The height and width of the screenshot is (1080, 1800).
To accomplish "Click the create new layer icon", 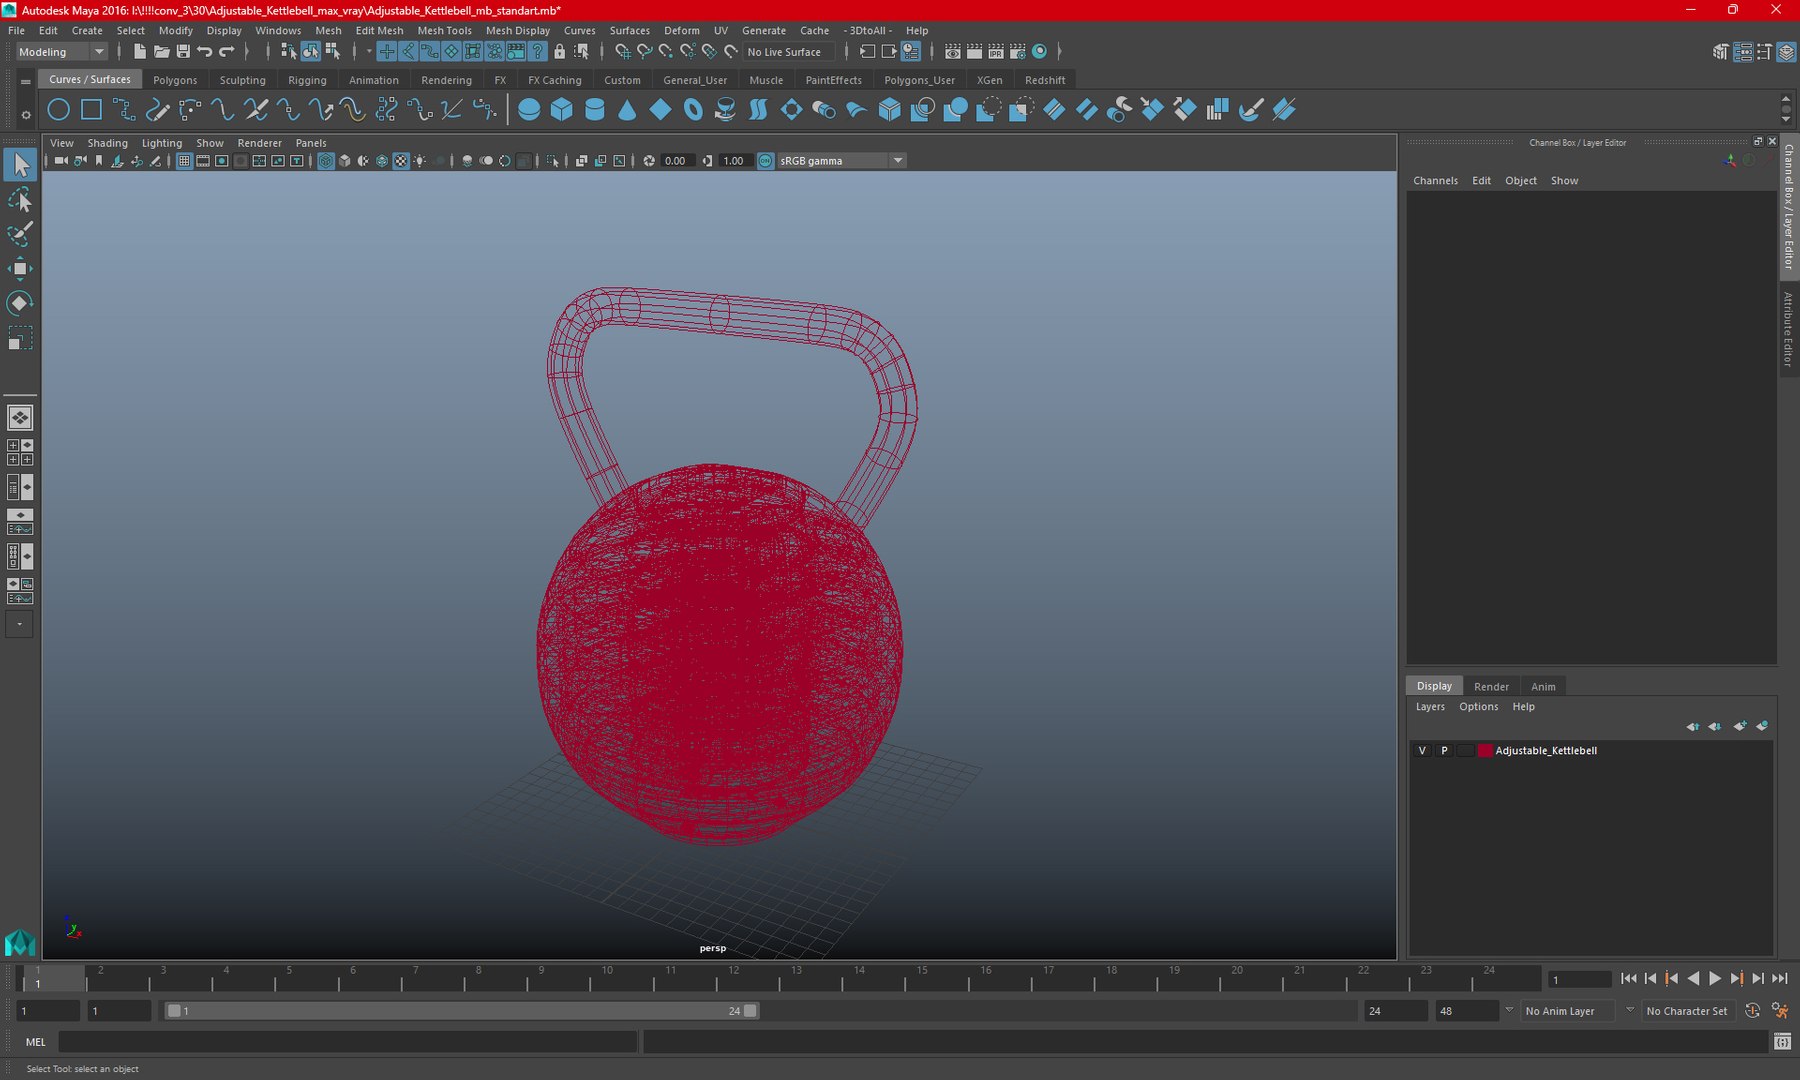I will 1739,726.
